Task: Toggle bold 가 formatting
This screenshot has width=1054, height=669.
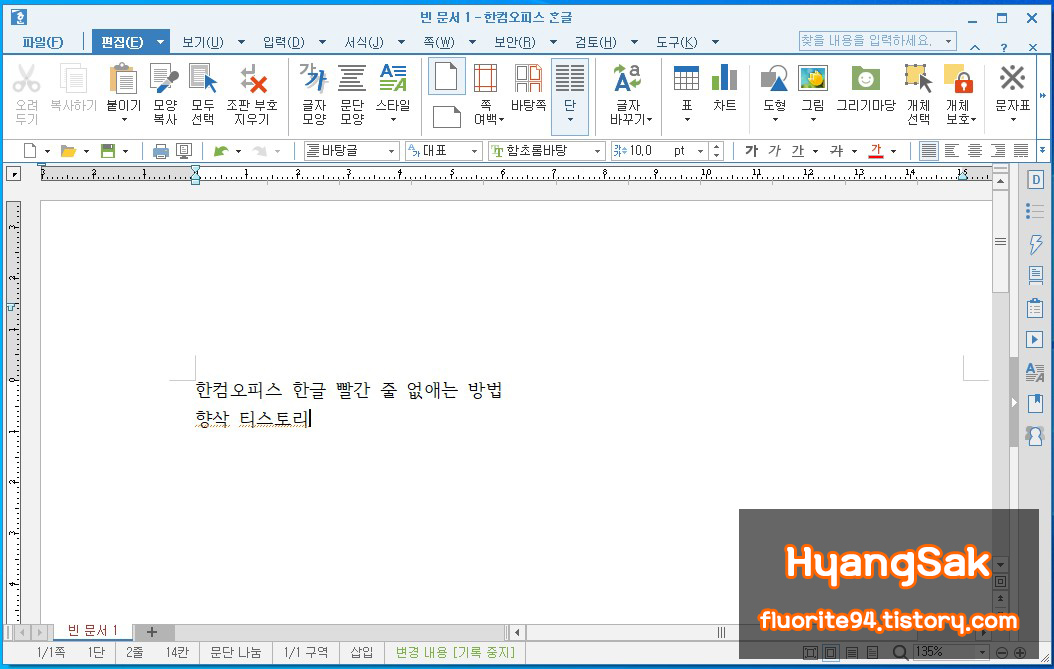Action: coord(752,151)
